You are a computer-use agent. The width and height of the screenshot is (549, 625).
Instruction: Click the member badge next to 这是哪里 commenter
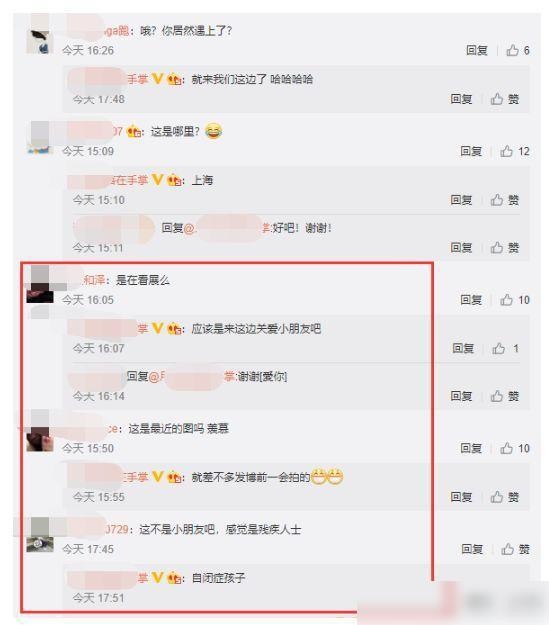(134, 131)
